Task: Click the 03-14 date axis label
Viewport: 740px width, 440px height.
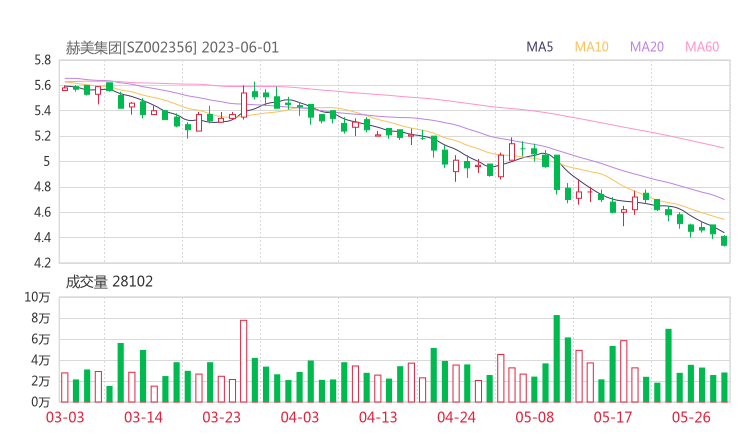Action: click(x=143, y=417)
